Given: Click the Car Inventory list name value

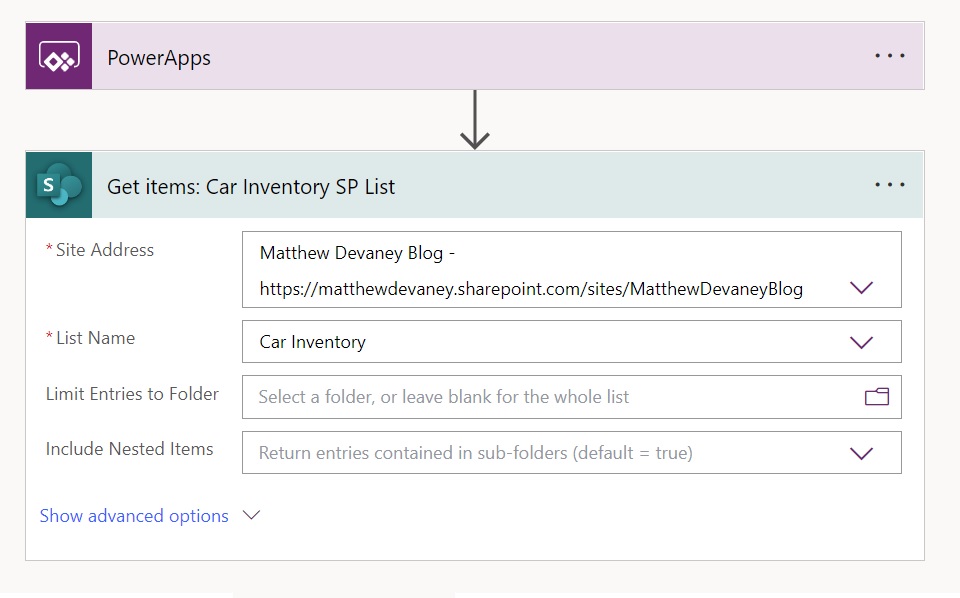Looking at the screenshot, I should 312,342.
